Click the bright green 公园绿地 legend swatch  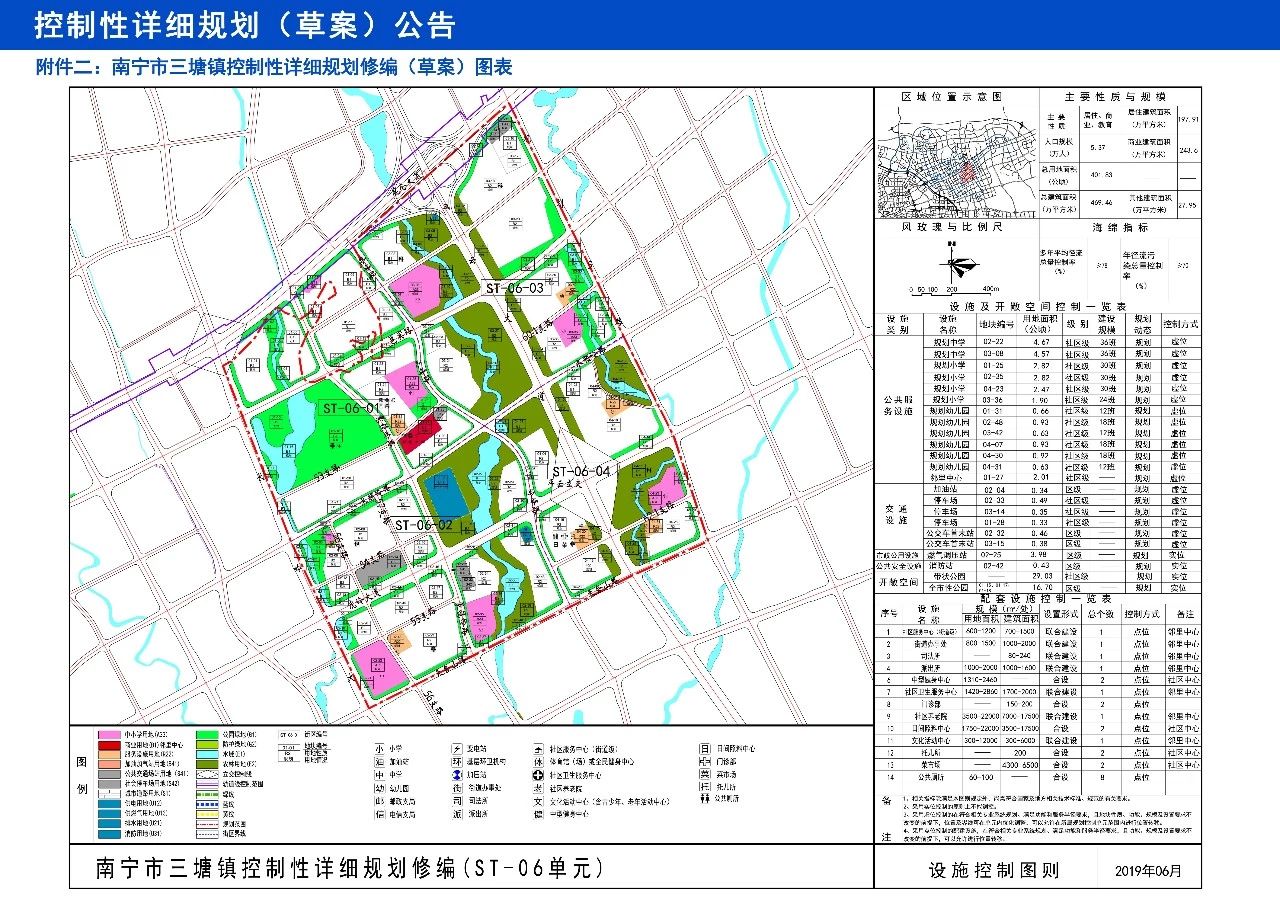[x=207, y=735]
